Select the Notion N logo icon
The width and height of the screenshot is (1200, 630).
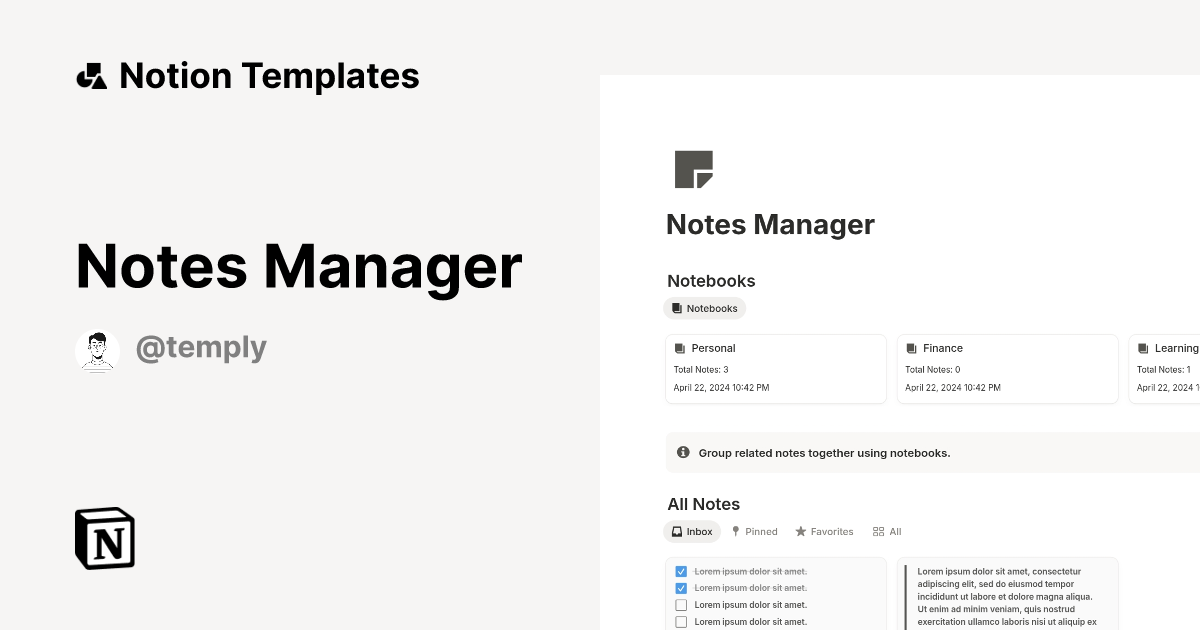tap(103, 538)
